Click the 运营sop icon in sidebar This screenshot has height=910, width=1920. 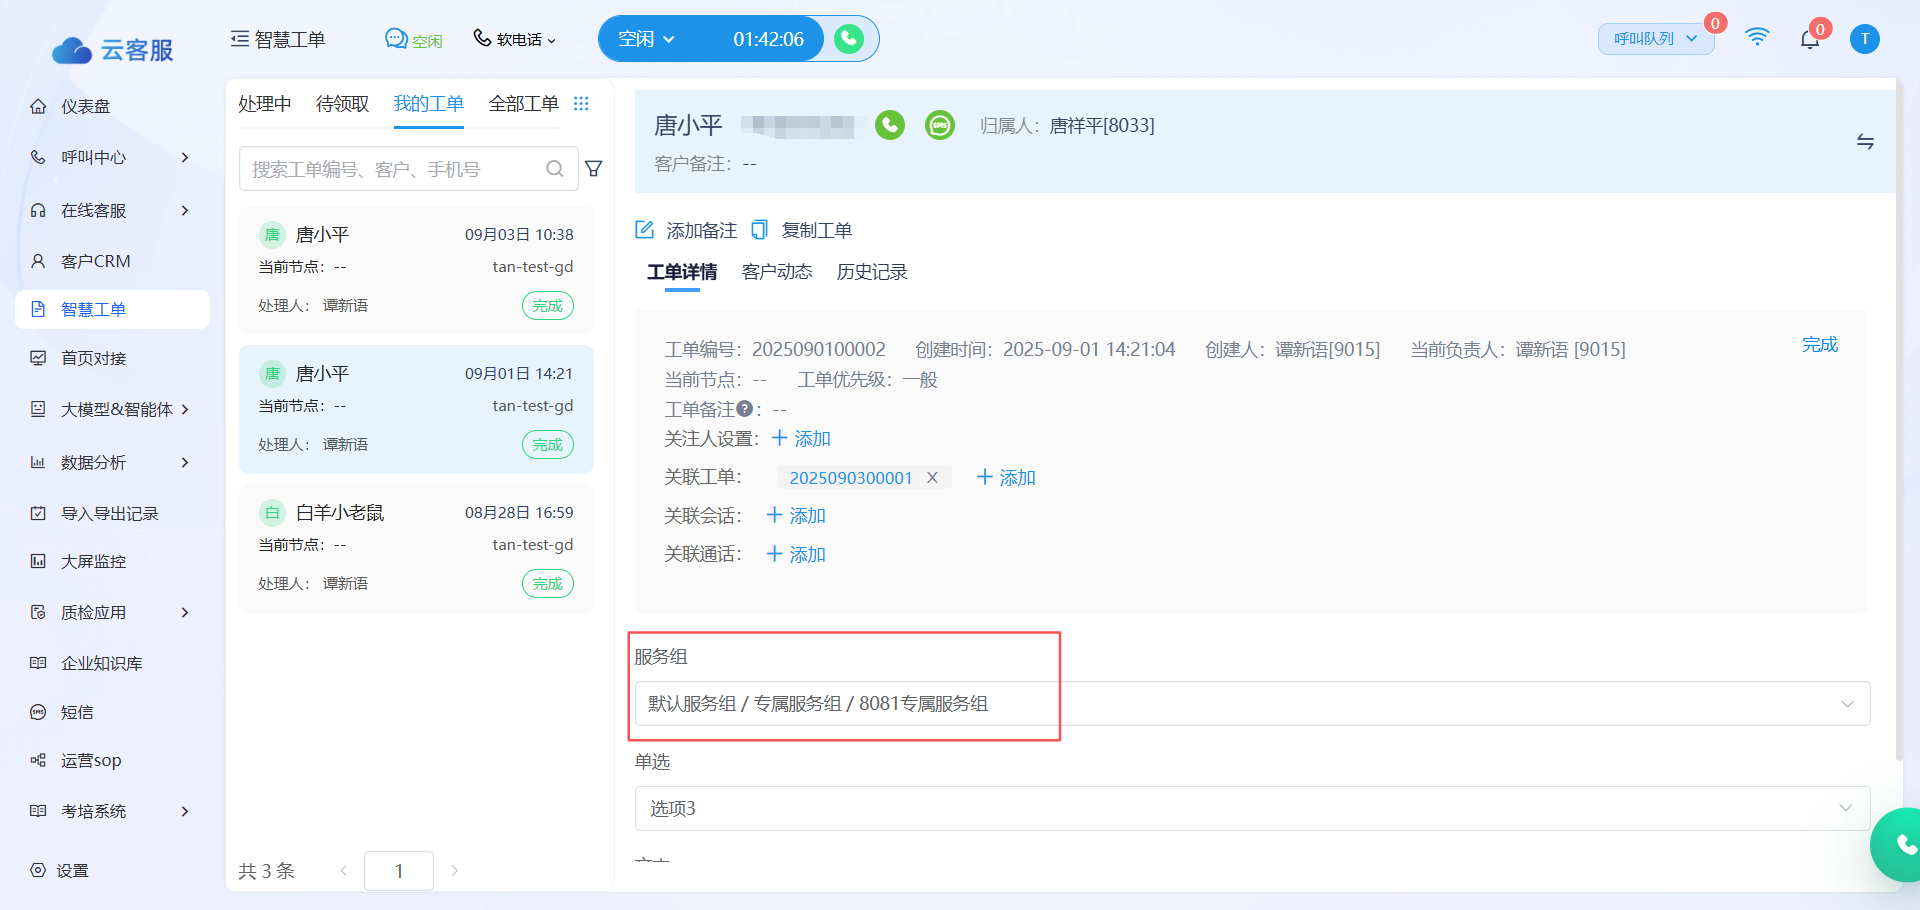tap(38, 760)
